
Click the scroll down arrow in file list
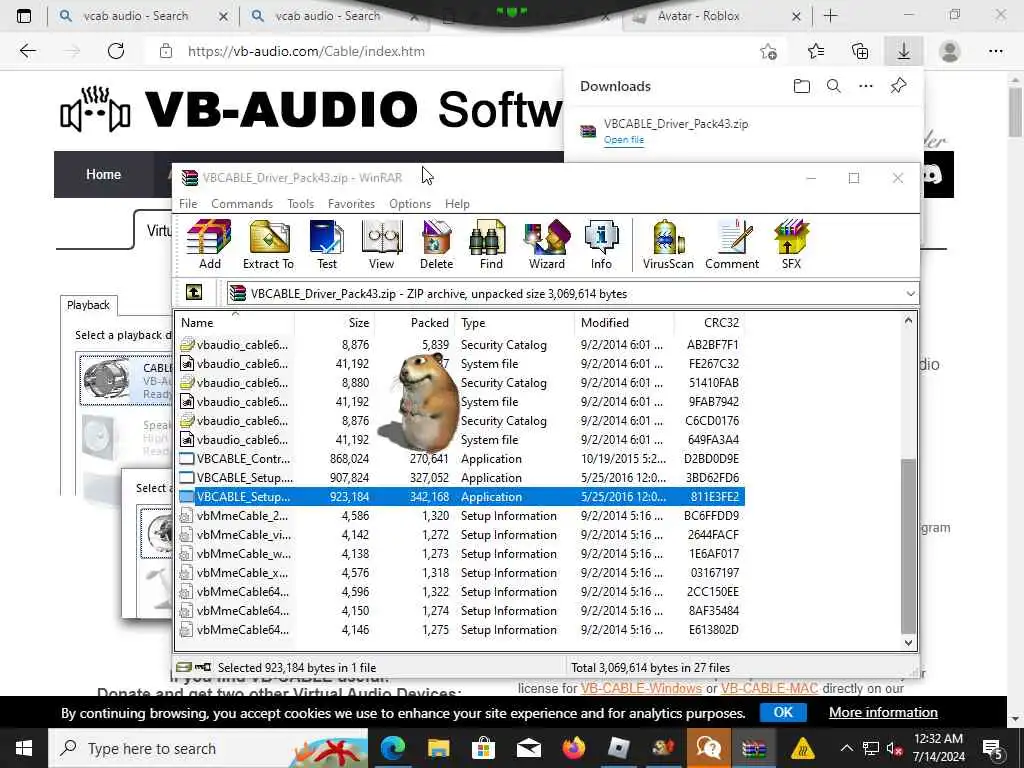pyautogui.click(x=908, y=643)
